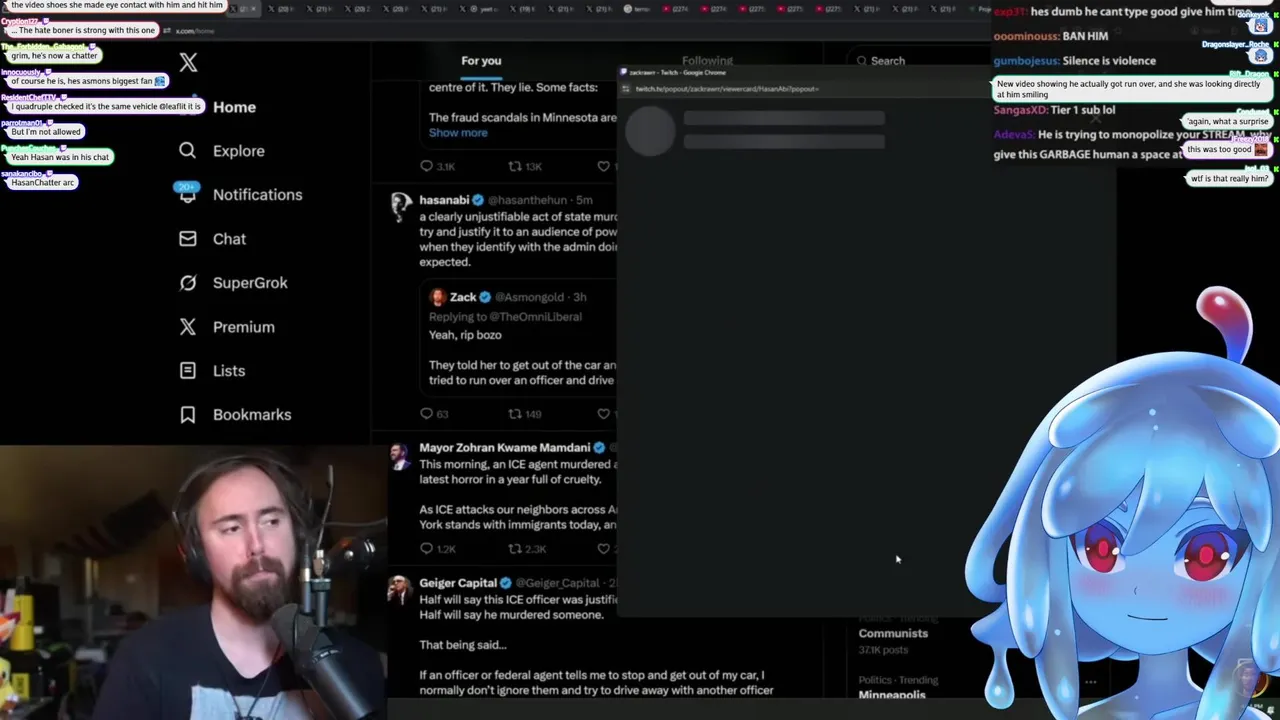Open Geiger Capital's profile picture

(399, 590)
